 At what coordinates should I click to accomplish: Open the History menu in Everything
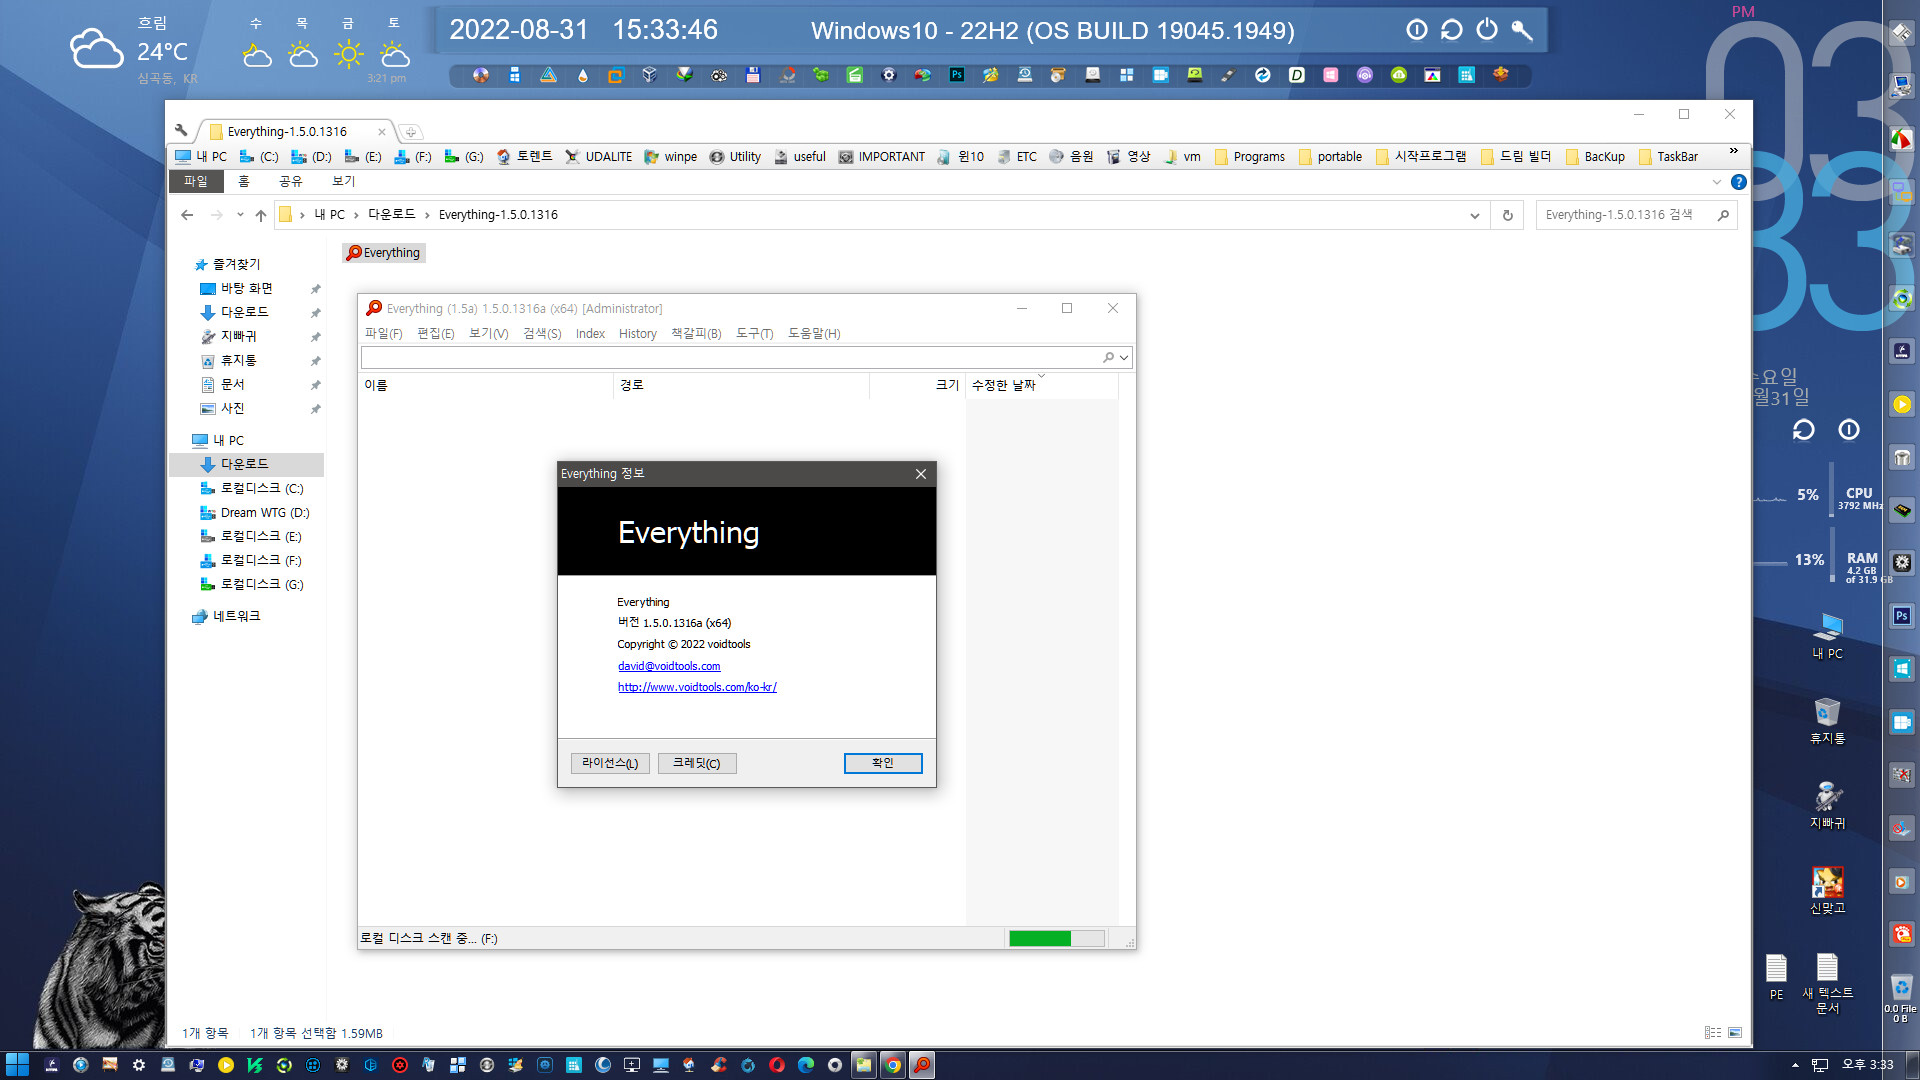(x=637, y=334)
